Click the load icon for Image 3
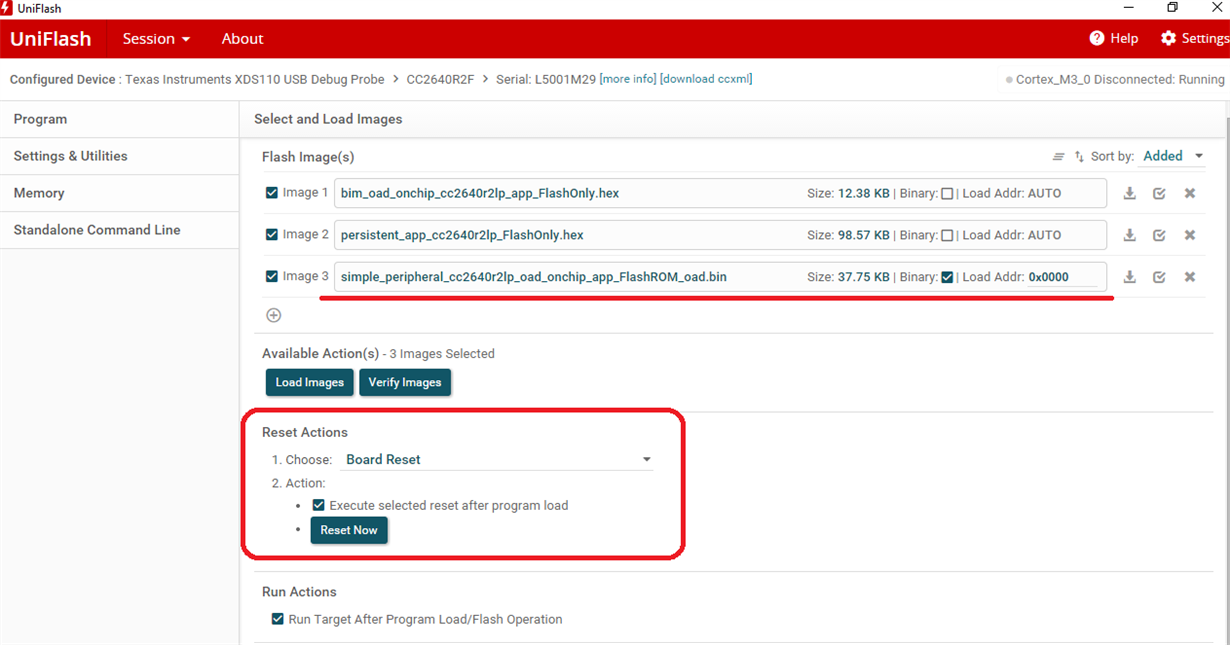This screenshot has height=645, width=1230. [x=1129, y=277]
